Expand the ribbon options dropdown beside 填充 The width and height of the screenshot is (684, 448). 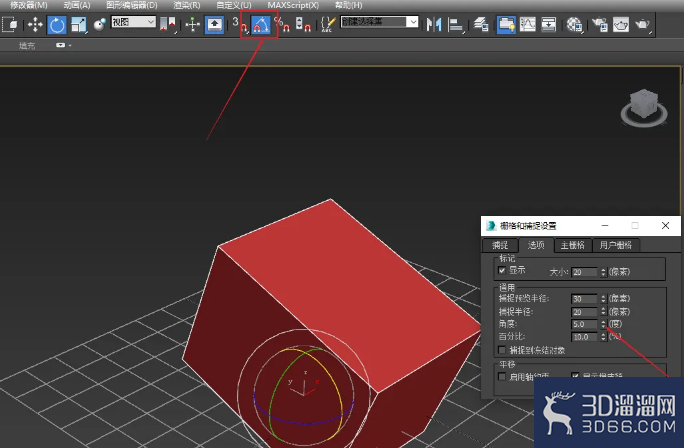click(x=63, y=45)
